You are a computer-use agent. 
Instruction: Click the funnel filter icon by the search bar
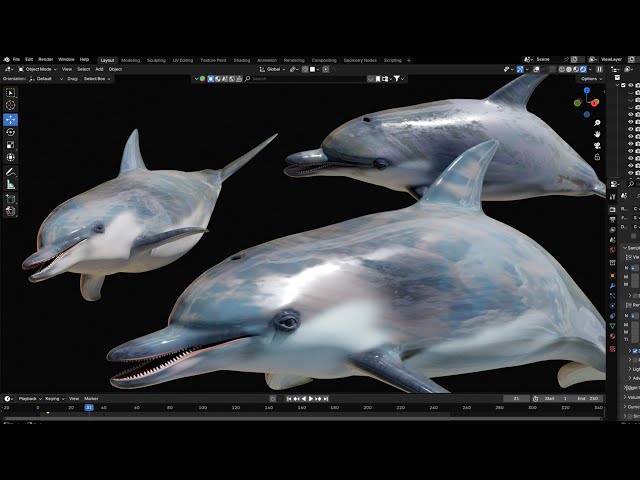pyautogui.click(x=396, y=79)
